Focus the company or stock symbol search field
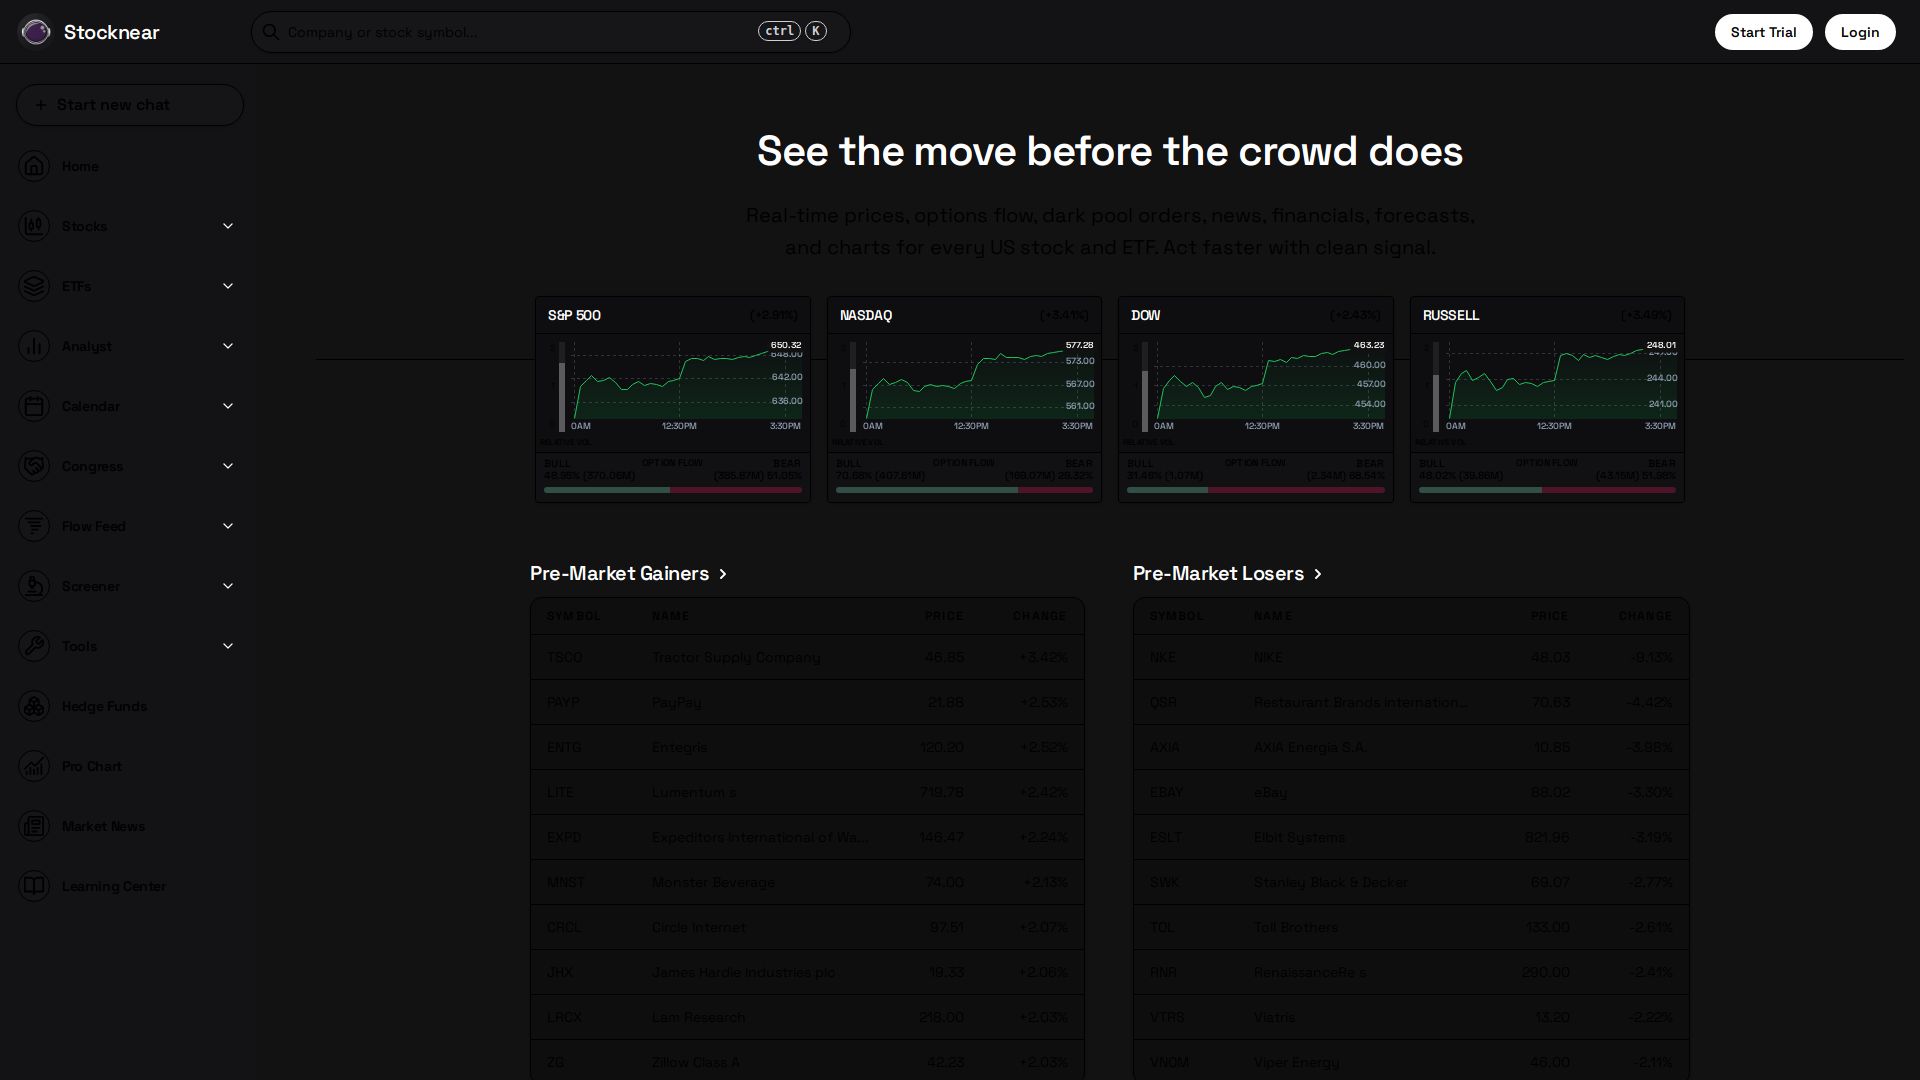The width and height of the screenshot is (1920, 1080). (520, 32)
